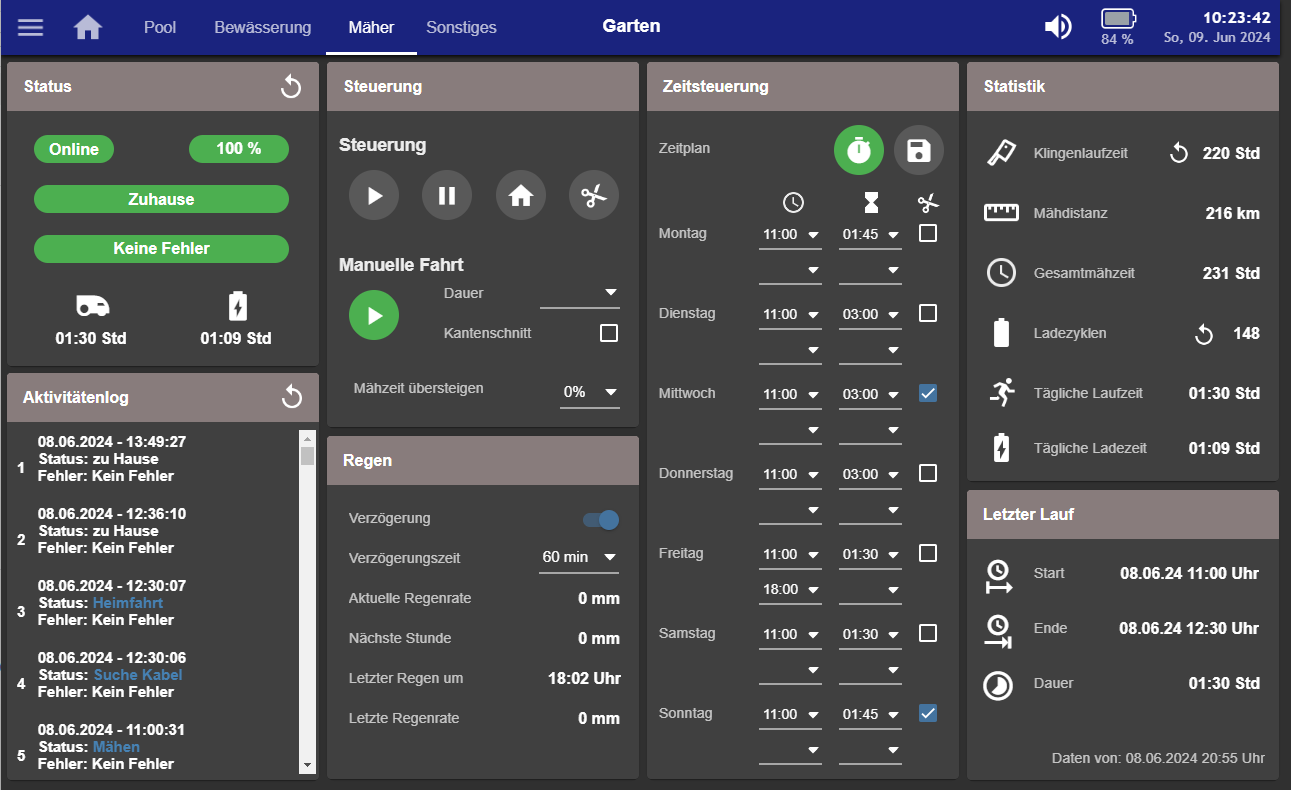Viewport: 1291px width, 790px height.
Task: Click the Aktivitätenlog scrollbar down arrow
Action: tap(308, 765)
